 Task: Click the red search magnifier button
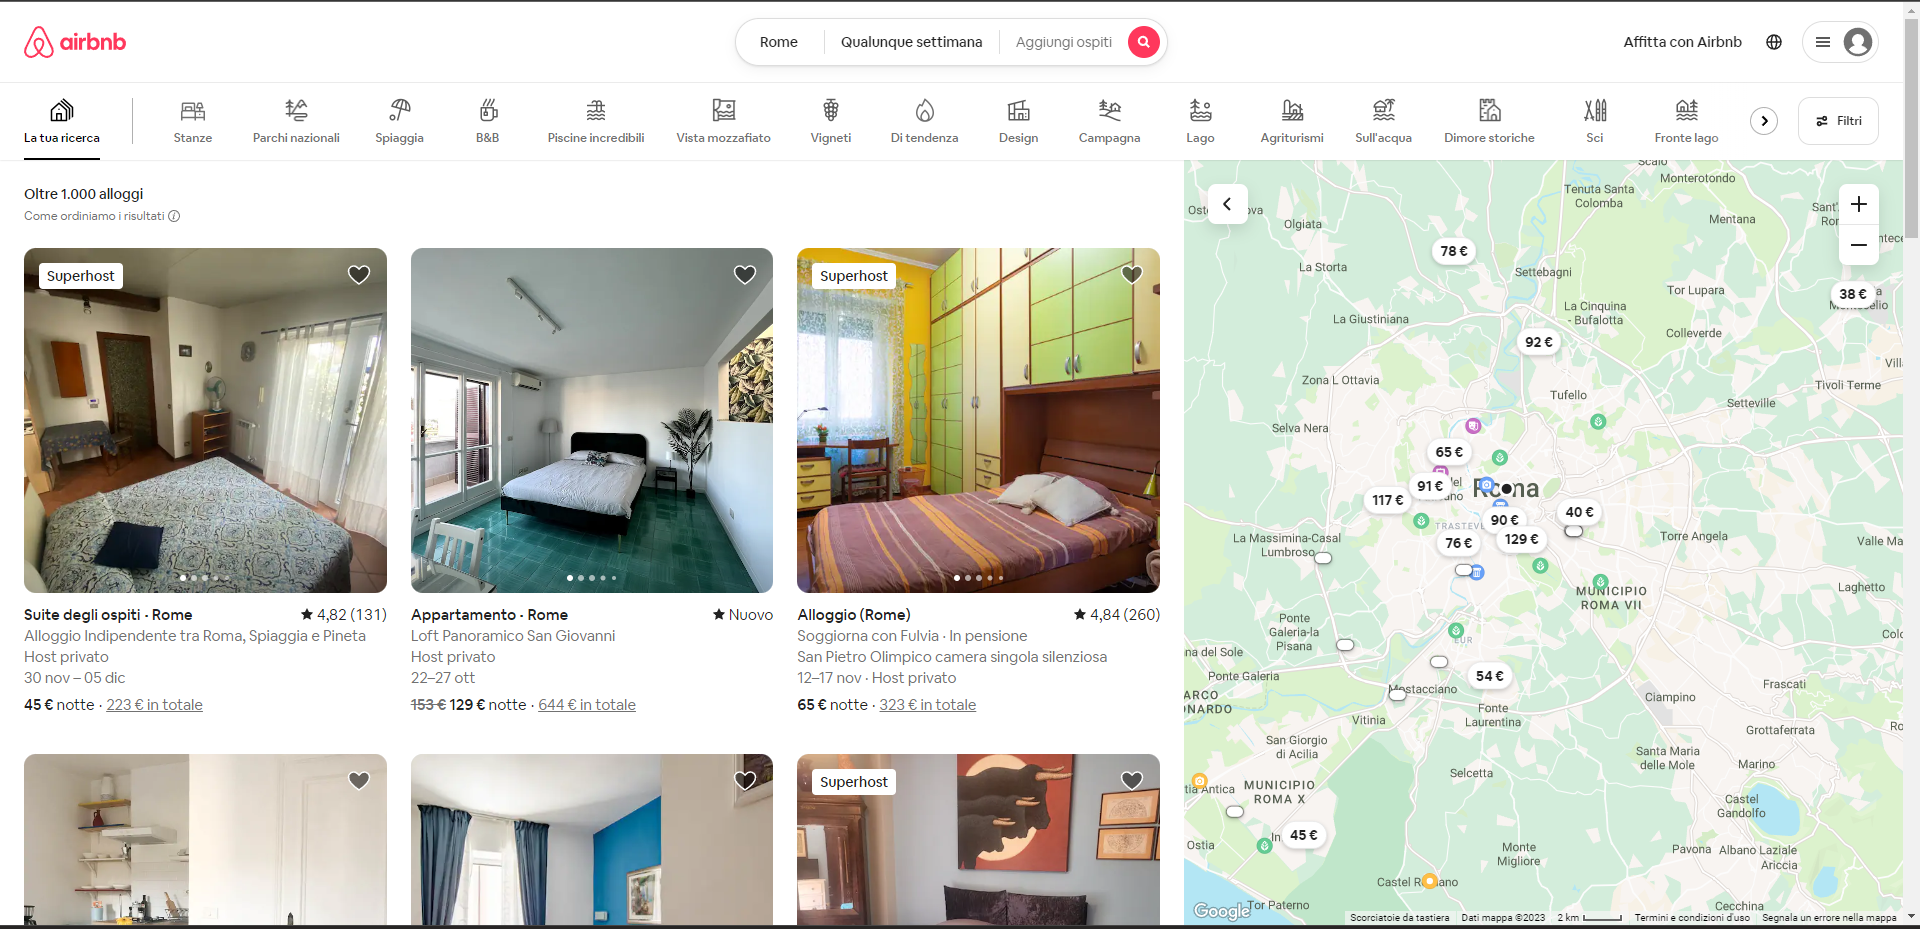tap(1143, 42)
